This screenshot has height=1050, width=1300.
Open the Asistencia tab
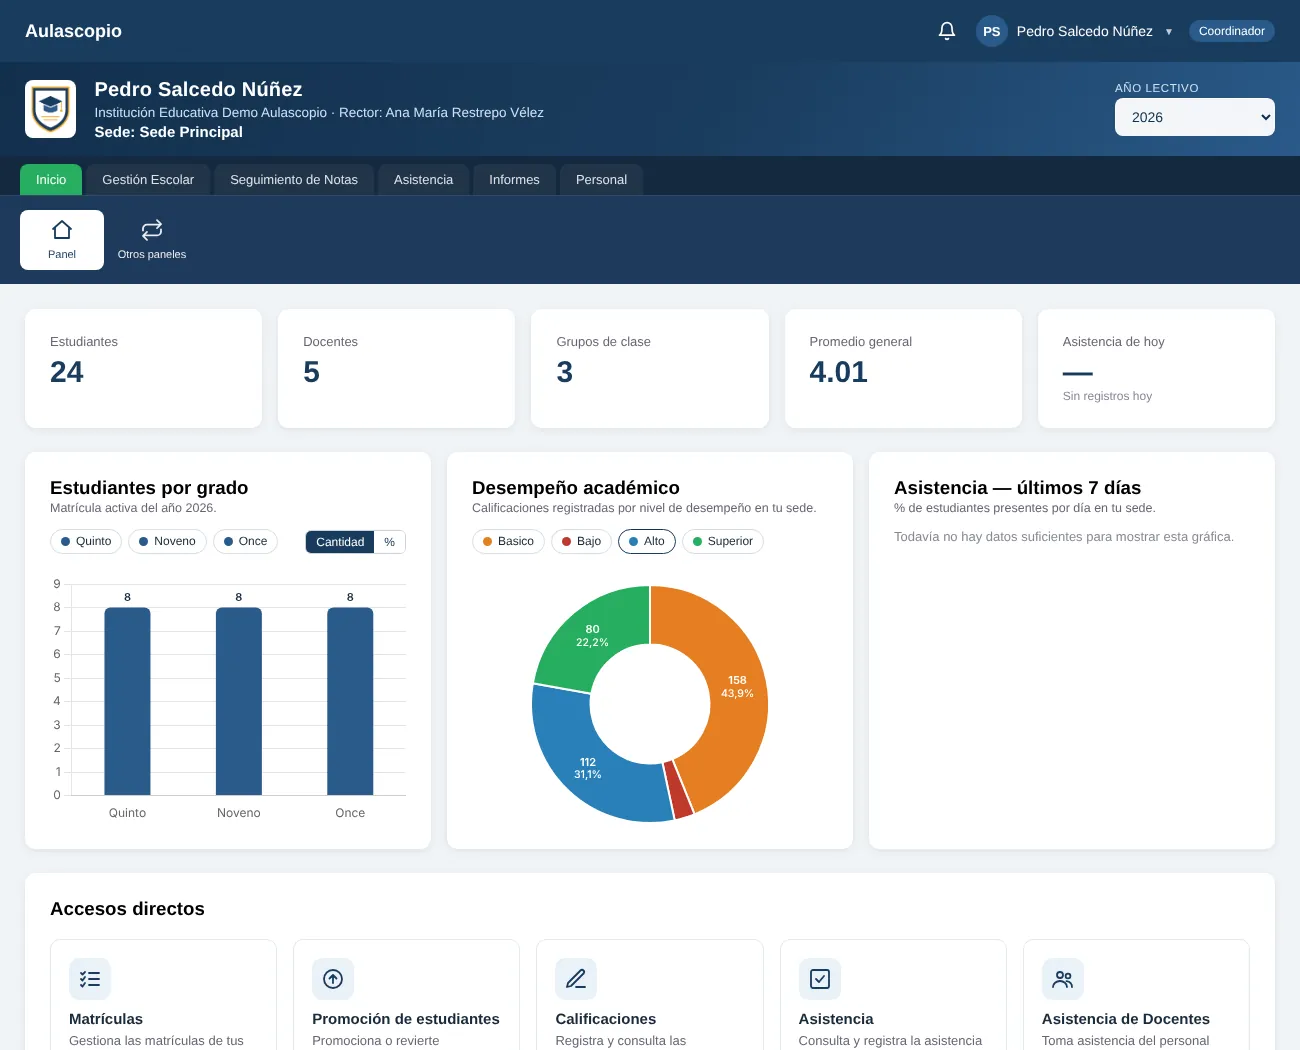[423, 180]
